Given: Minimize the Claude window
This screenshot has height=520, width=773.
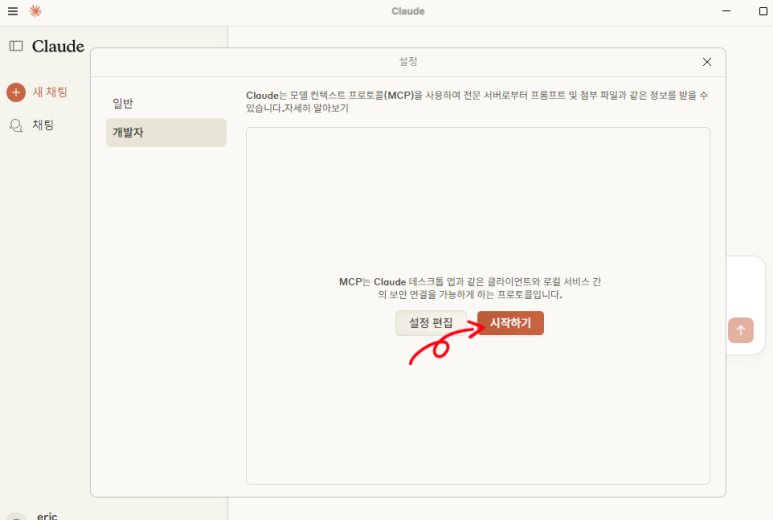Looking at the screenshot, I should click(726, 11).
